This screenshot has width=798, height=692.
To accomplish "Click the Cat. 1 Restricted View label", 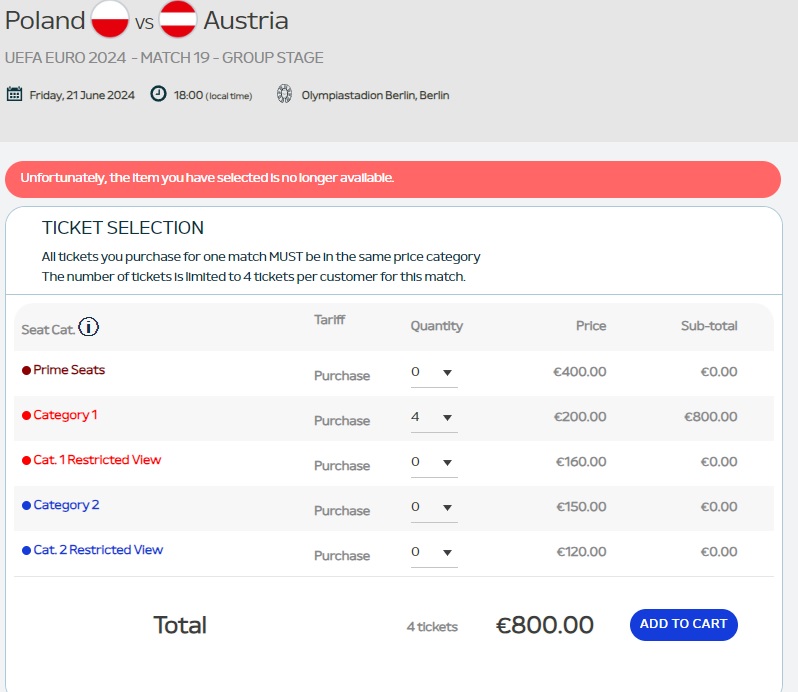I will tap(97, 460).
